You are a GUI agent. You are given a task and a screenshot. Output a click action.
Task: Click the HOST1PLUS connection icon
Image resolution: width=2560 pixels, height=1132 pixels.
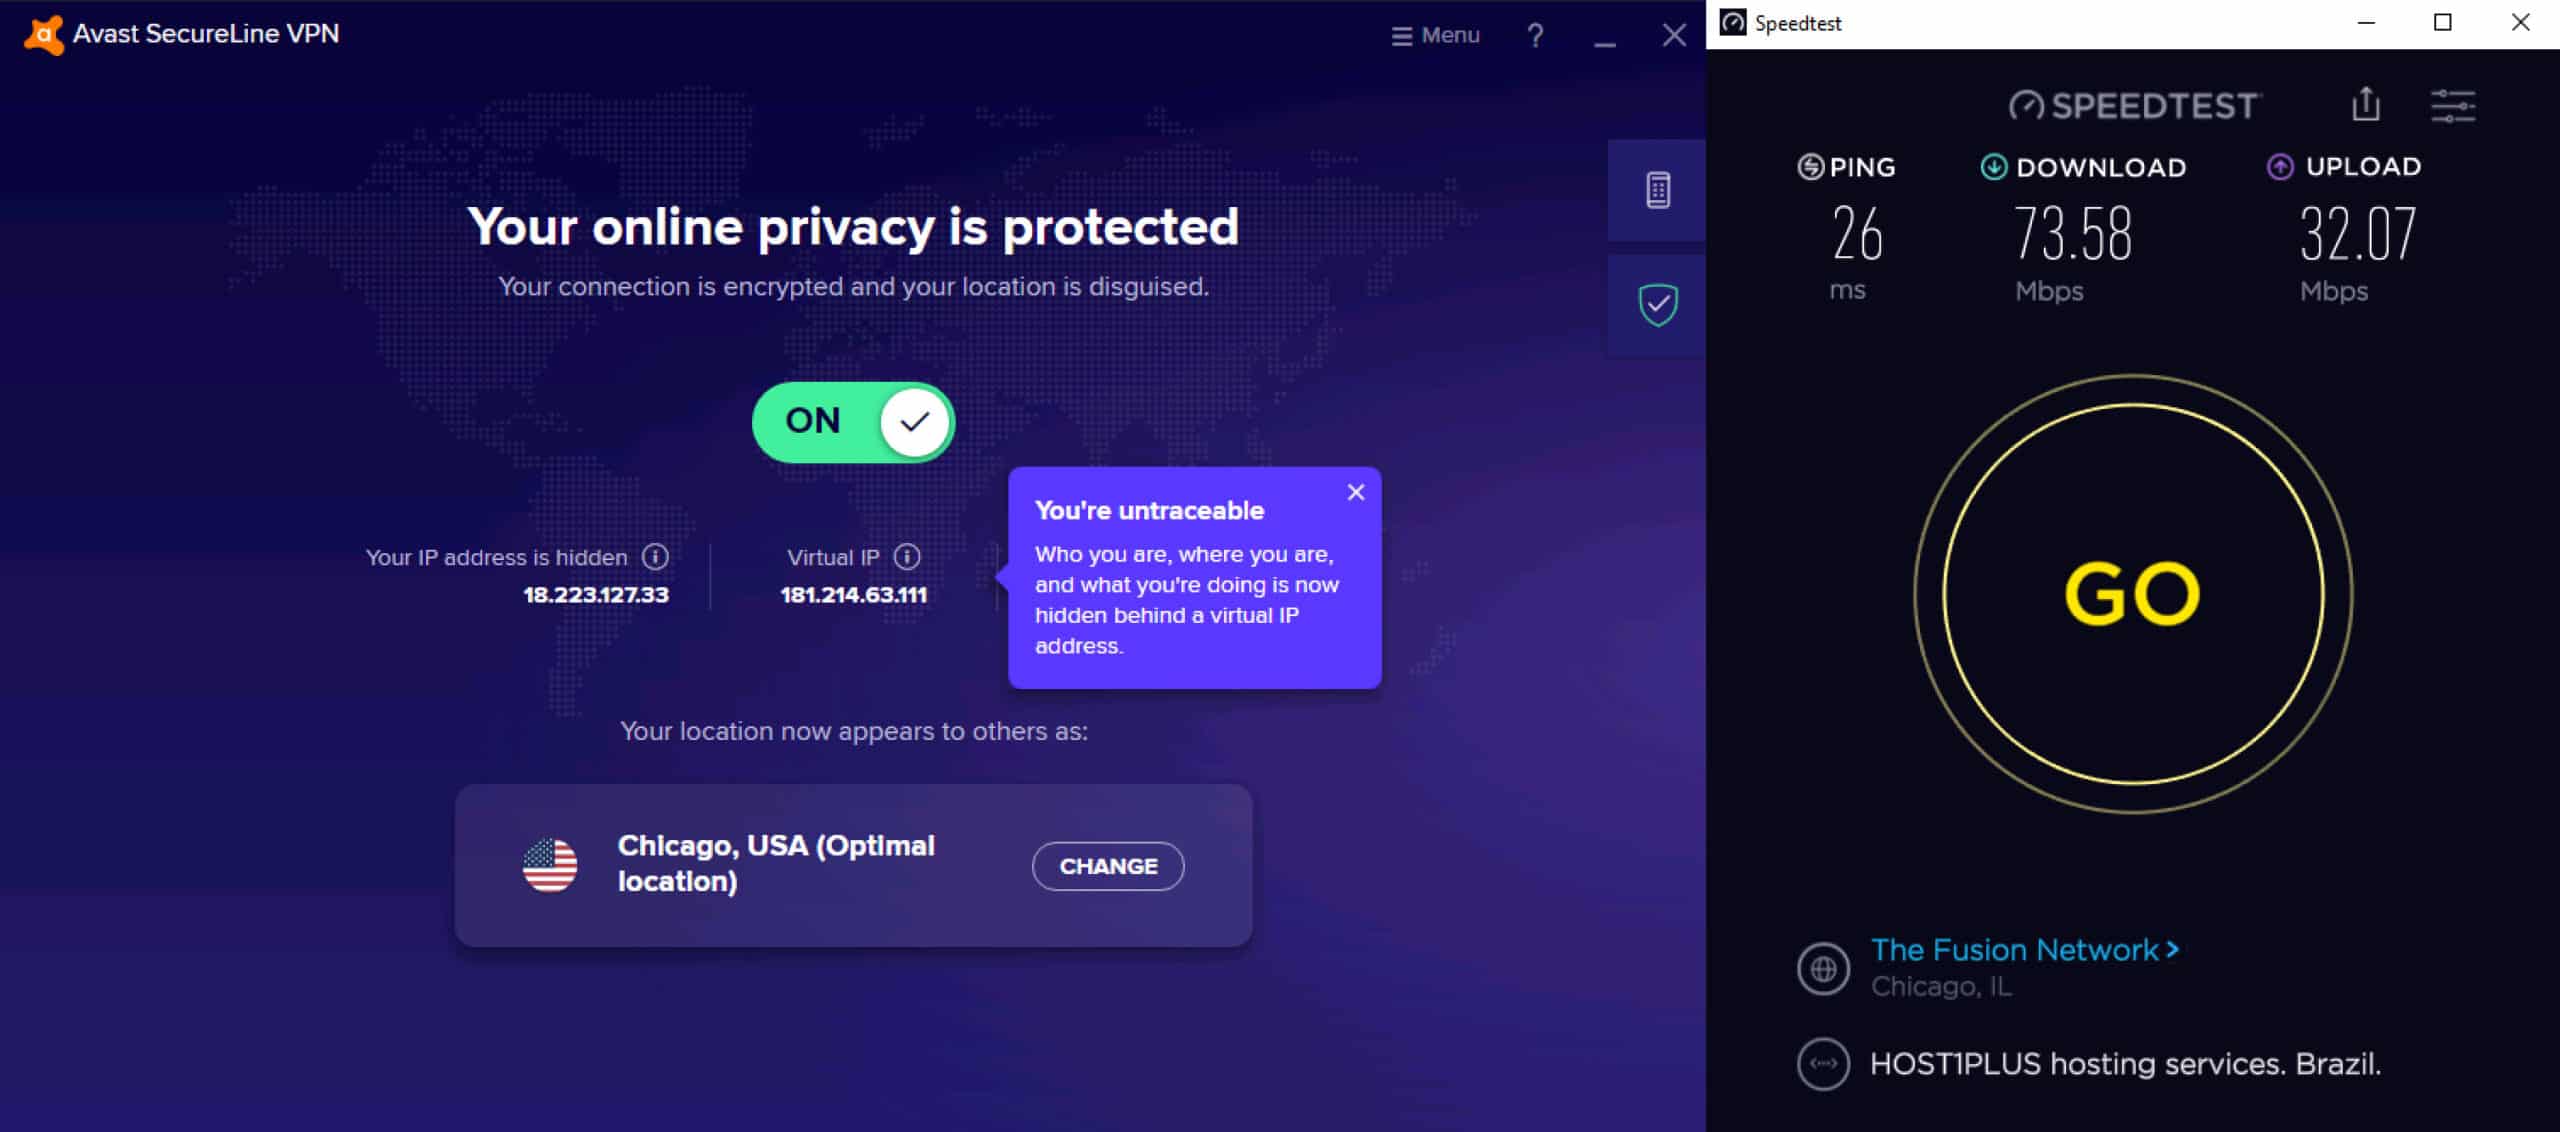(1823, 1063)
